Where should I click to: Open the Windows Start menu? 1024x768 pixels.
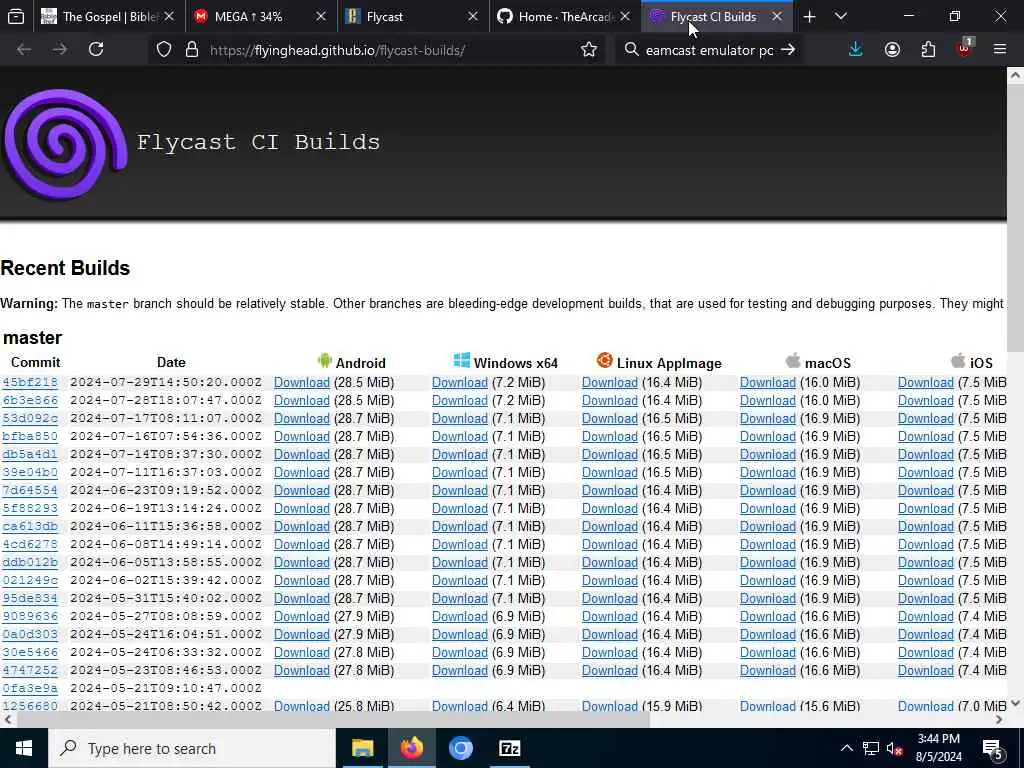click(x=24, y=748)
